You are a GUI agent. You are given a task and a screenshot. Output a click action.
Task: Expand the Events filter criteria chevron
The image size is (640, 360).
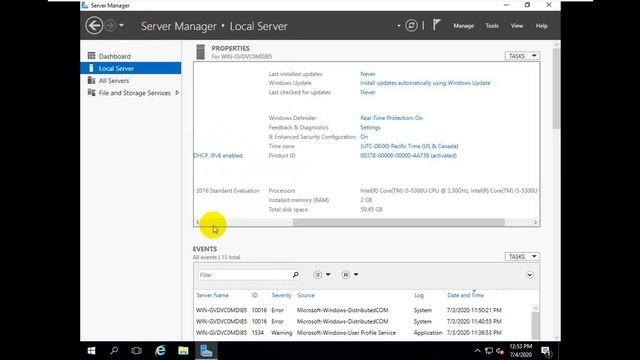click(x=529, y=275)
